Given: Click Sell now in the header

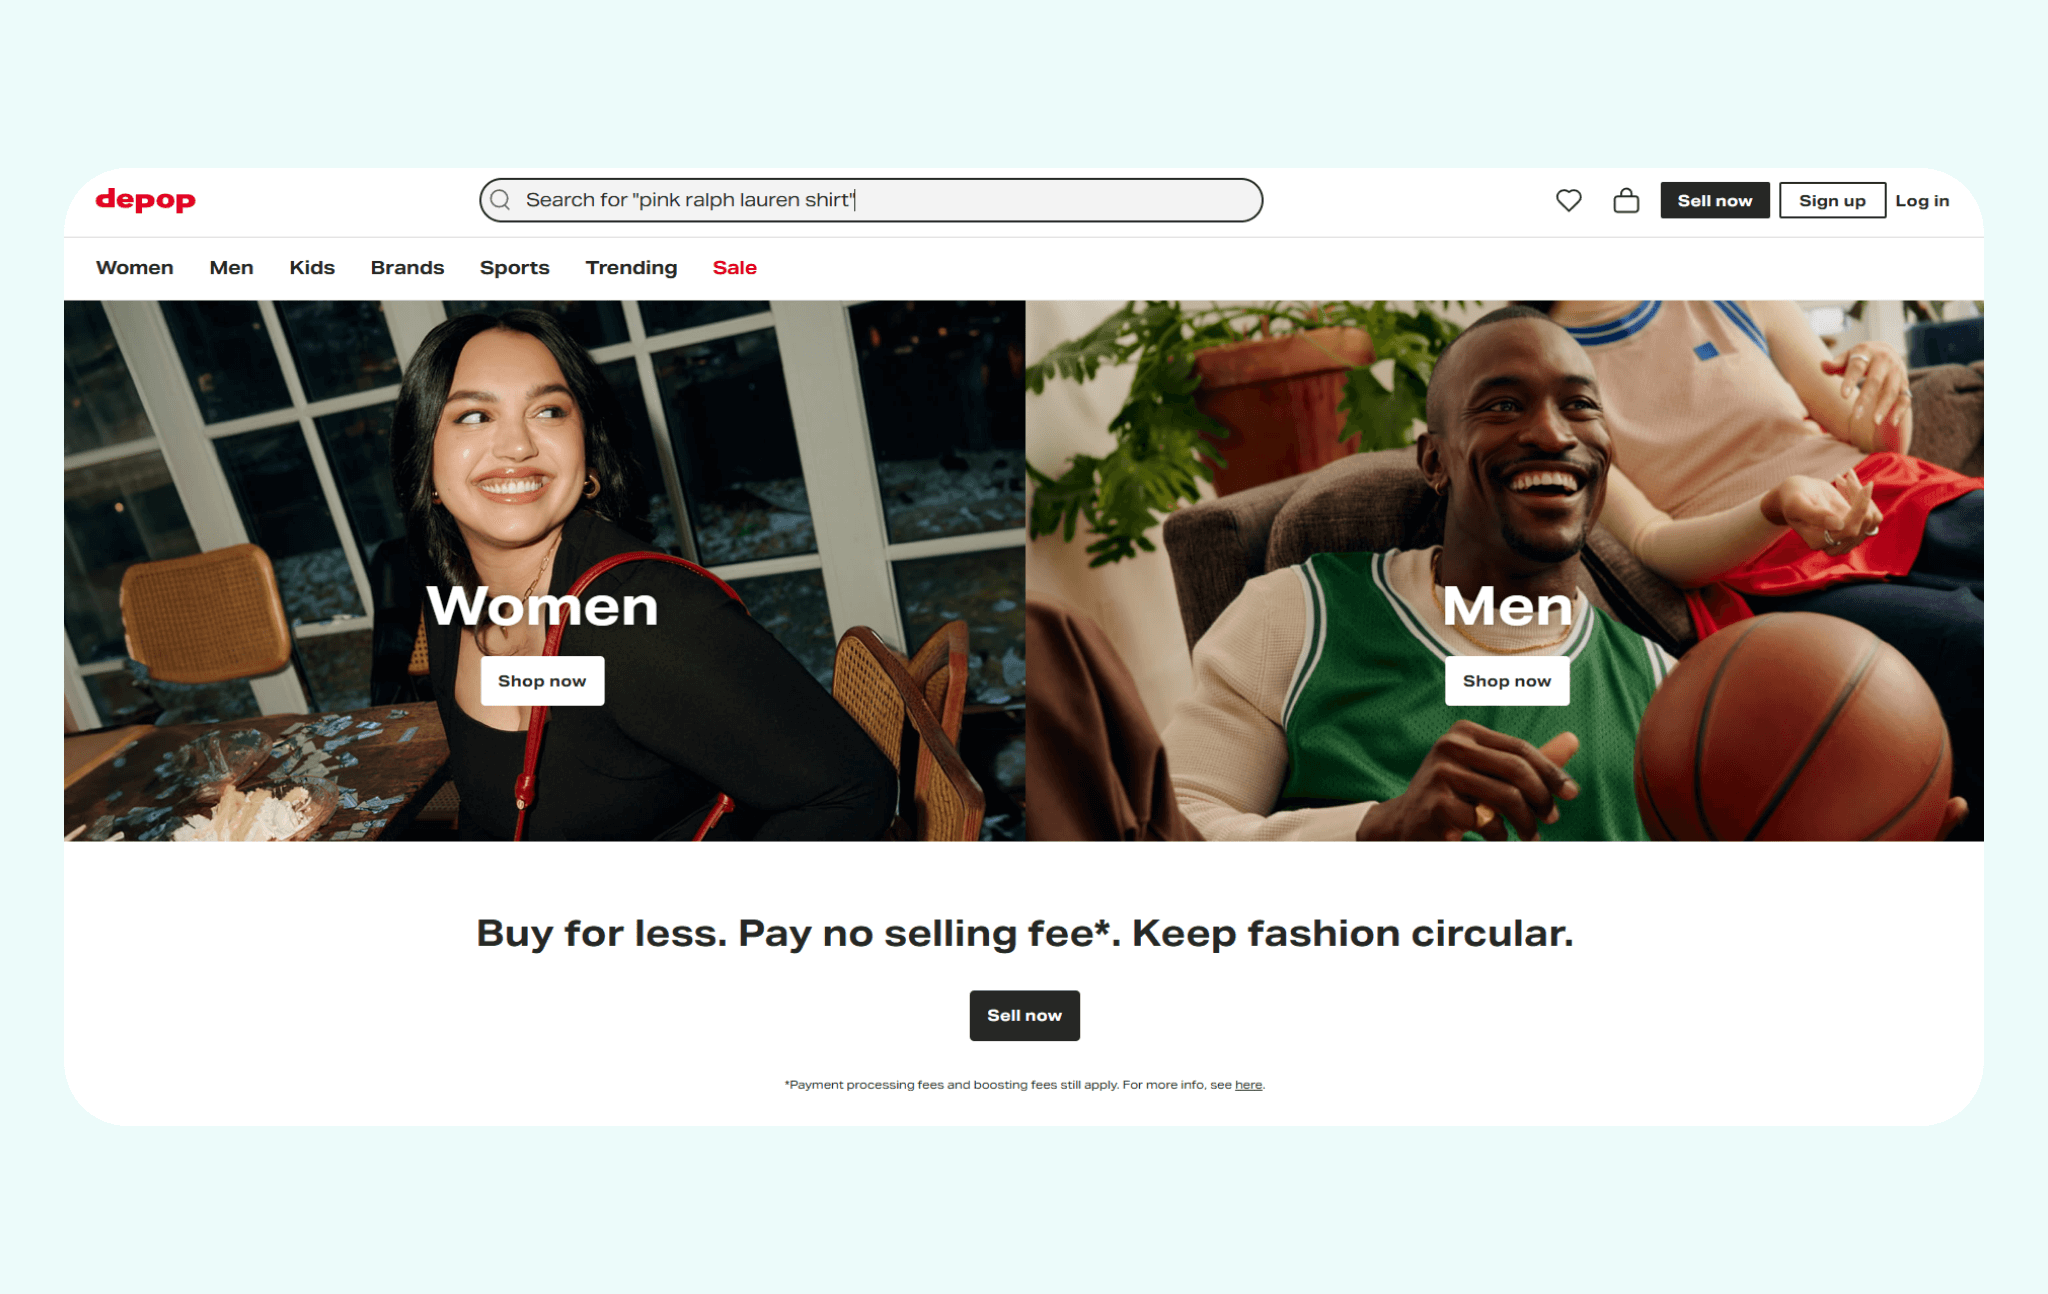Looking at the screenshot, I should pyautogui.click(x=1714, y=200).
